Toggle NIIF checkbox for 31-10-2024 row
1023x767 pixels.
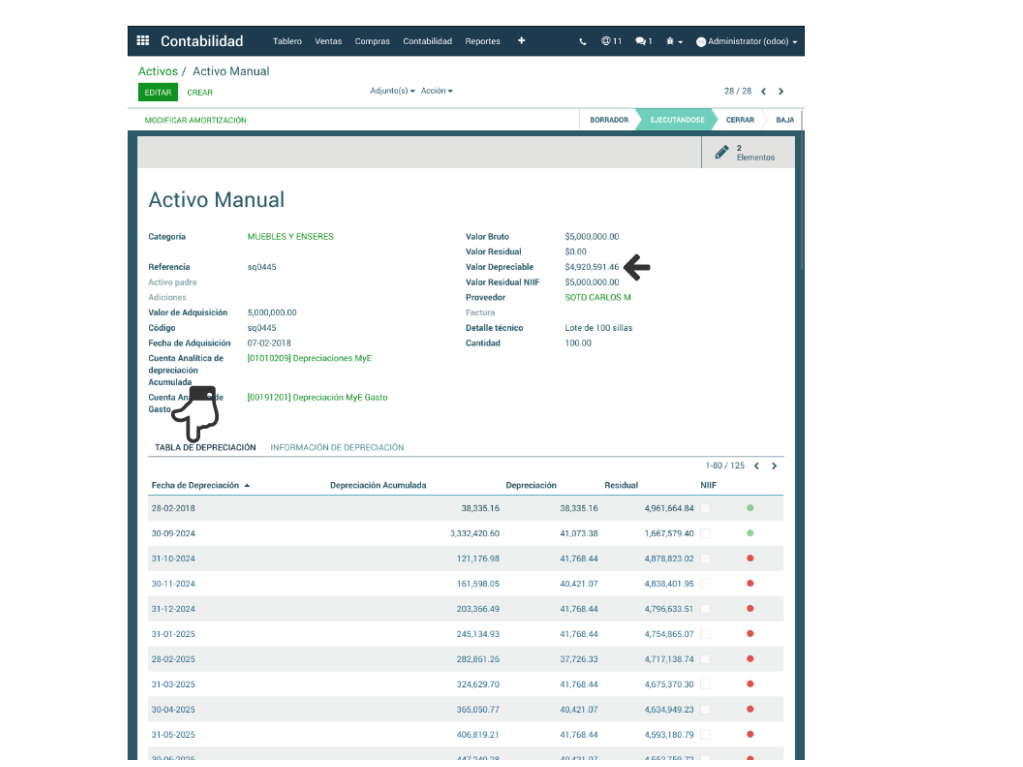[x=705, y=559]
